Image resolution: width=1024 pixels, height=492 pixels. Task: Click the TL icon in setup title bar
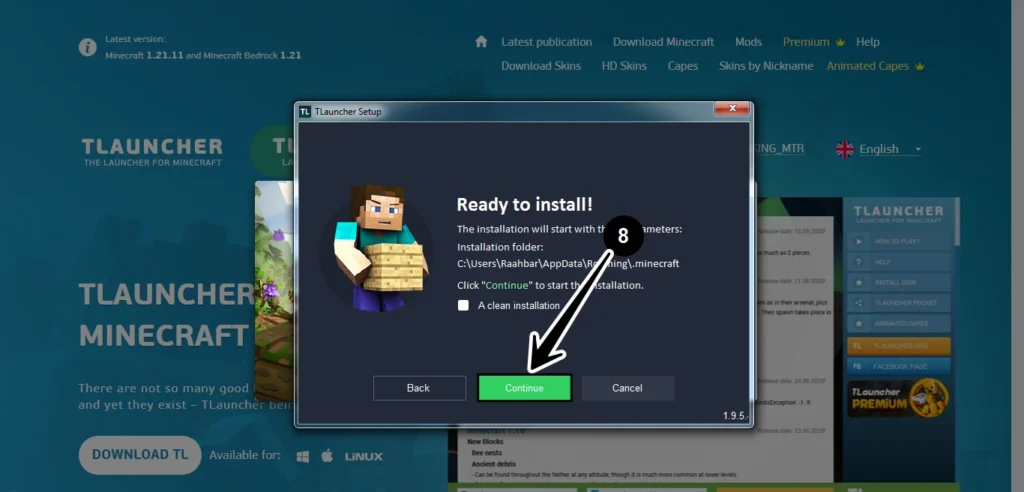click(304, 112)
